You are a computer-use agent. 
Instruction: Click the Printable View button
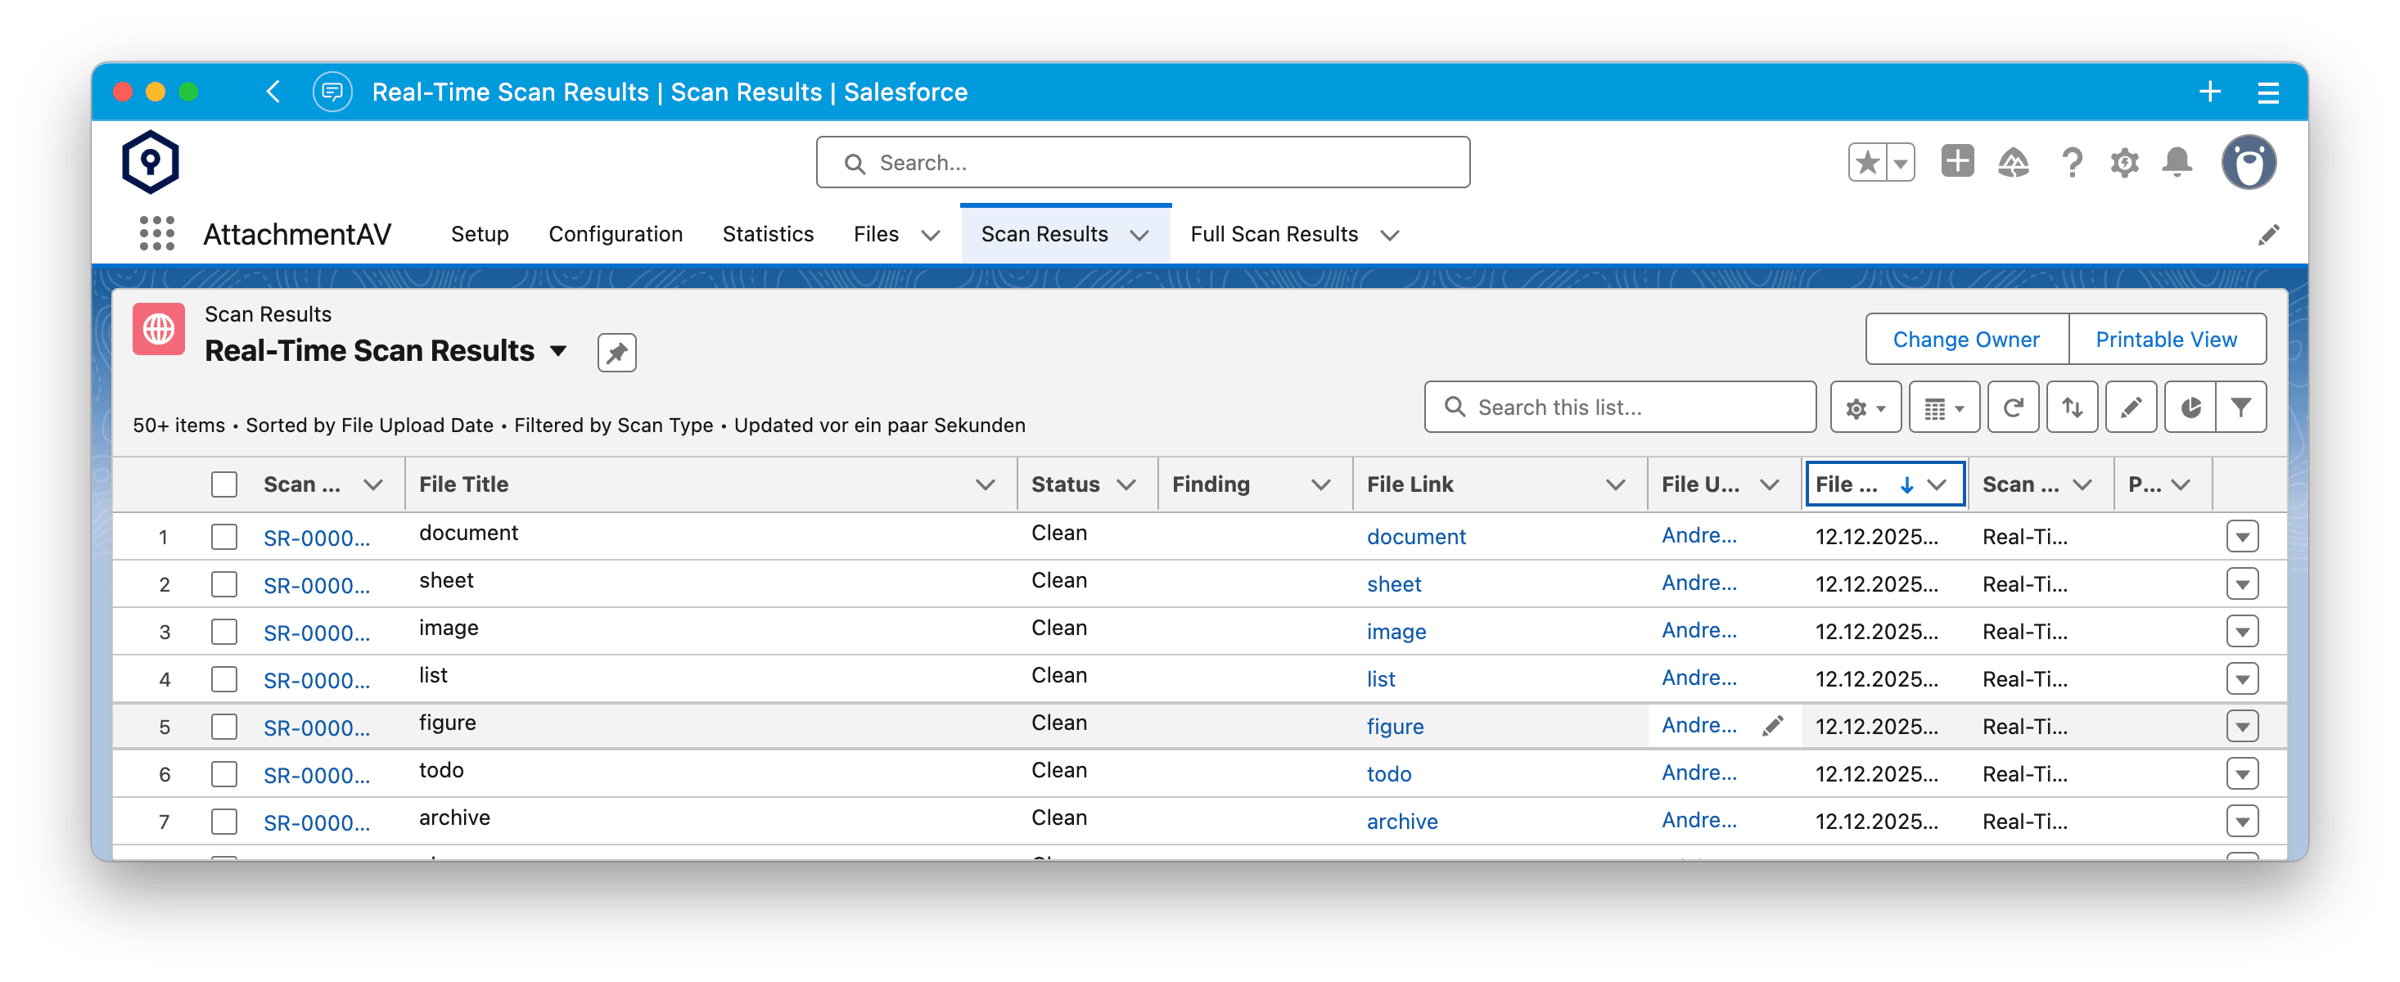click(x=2166, y=339)
